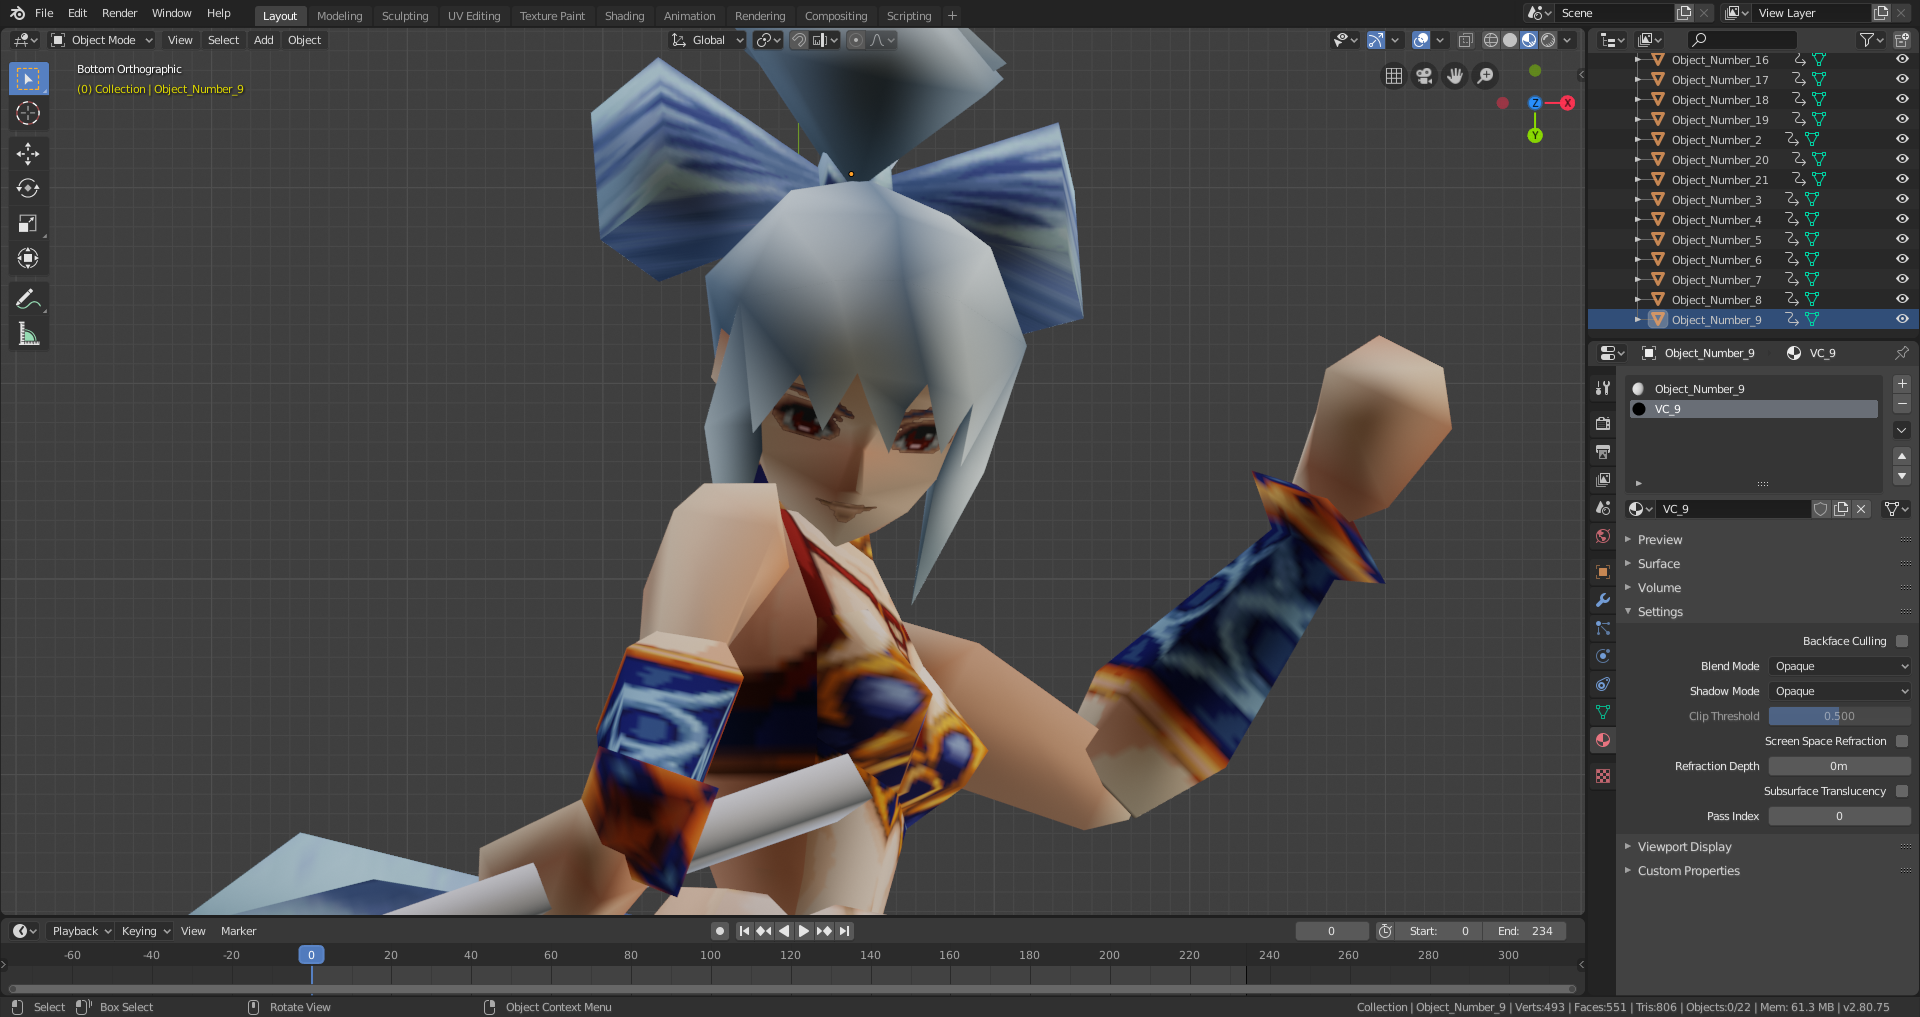Open Object Data mesh properties tab
The width and height of the screenshot is (1920, 1017).
tap(1603, 712)
